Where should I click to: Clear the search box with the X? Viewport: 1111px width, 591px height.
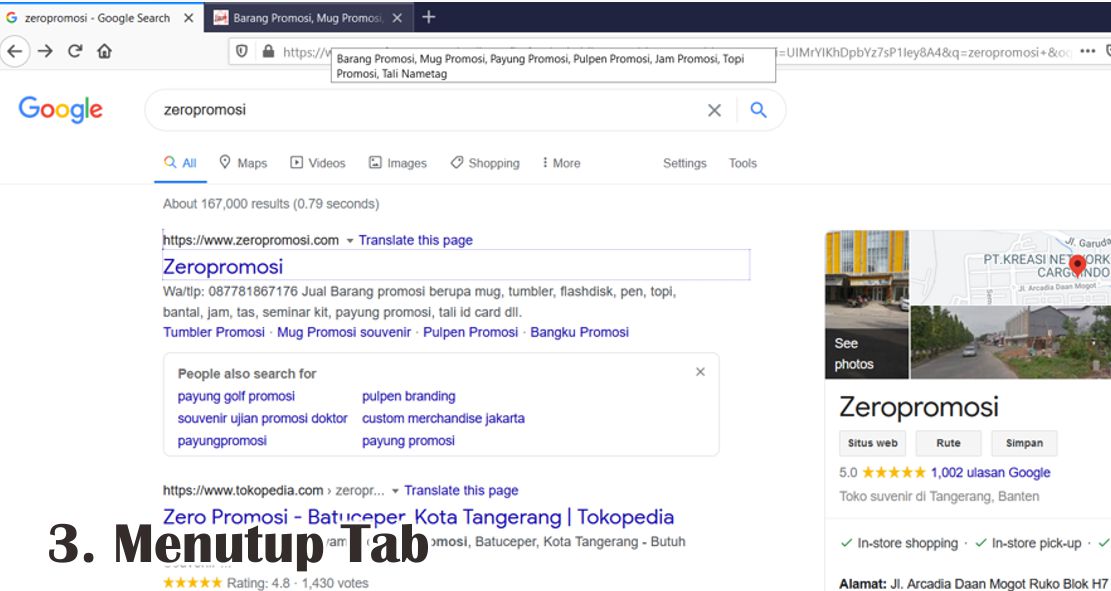click(714, 110)
